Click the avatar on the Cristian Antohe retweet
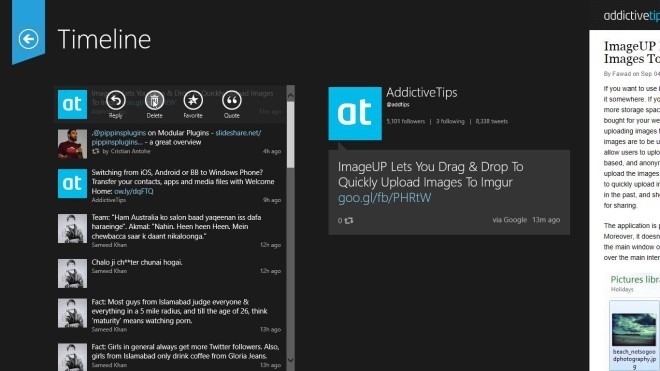 [x=72, y=144]
